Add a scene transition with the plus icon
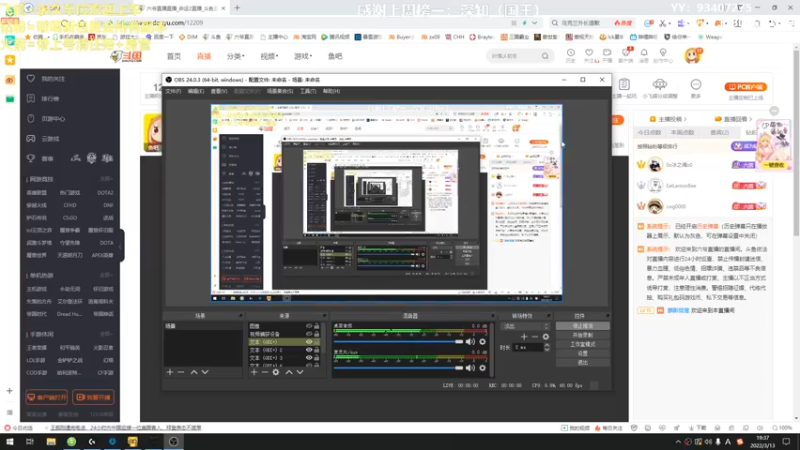The height and width of the screenshot is (450, 800). click(524, 337)
